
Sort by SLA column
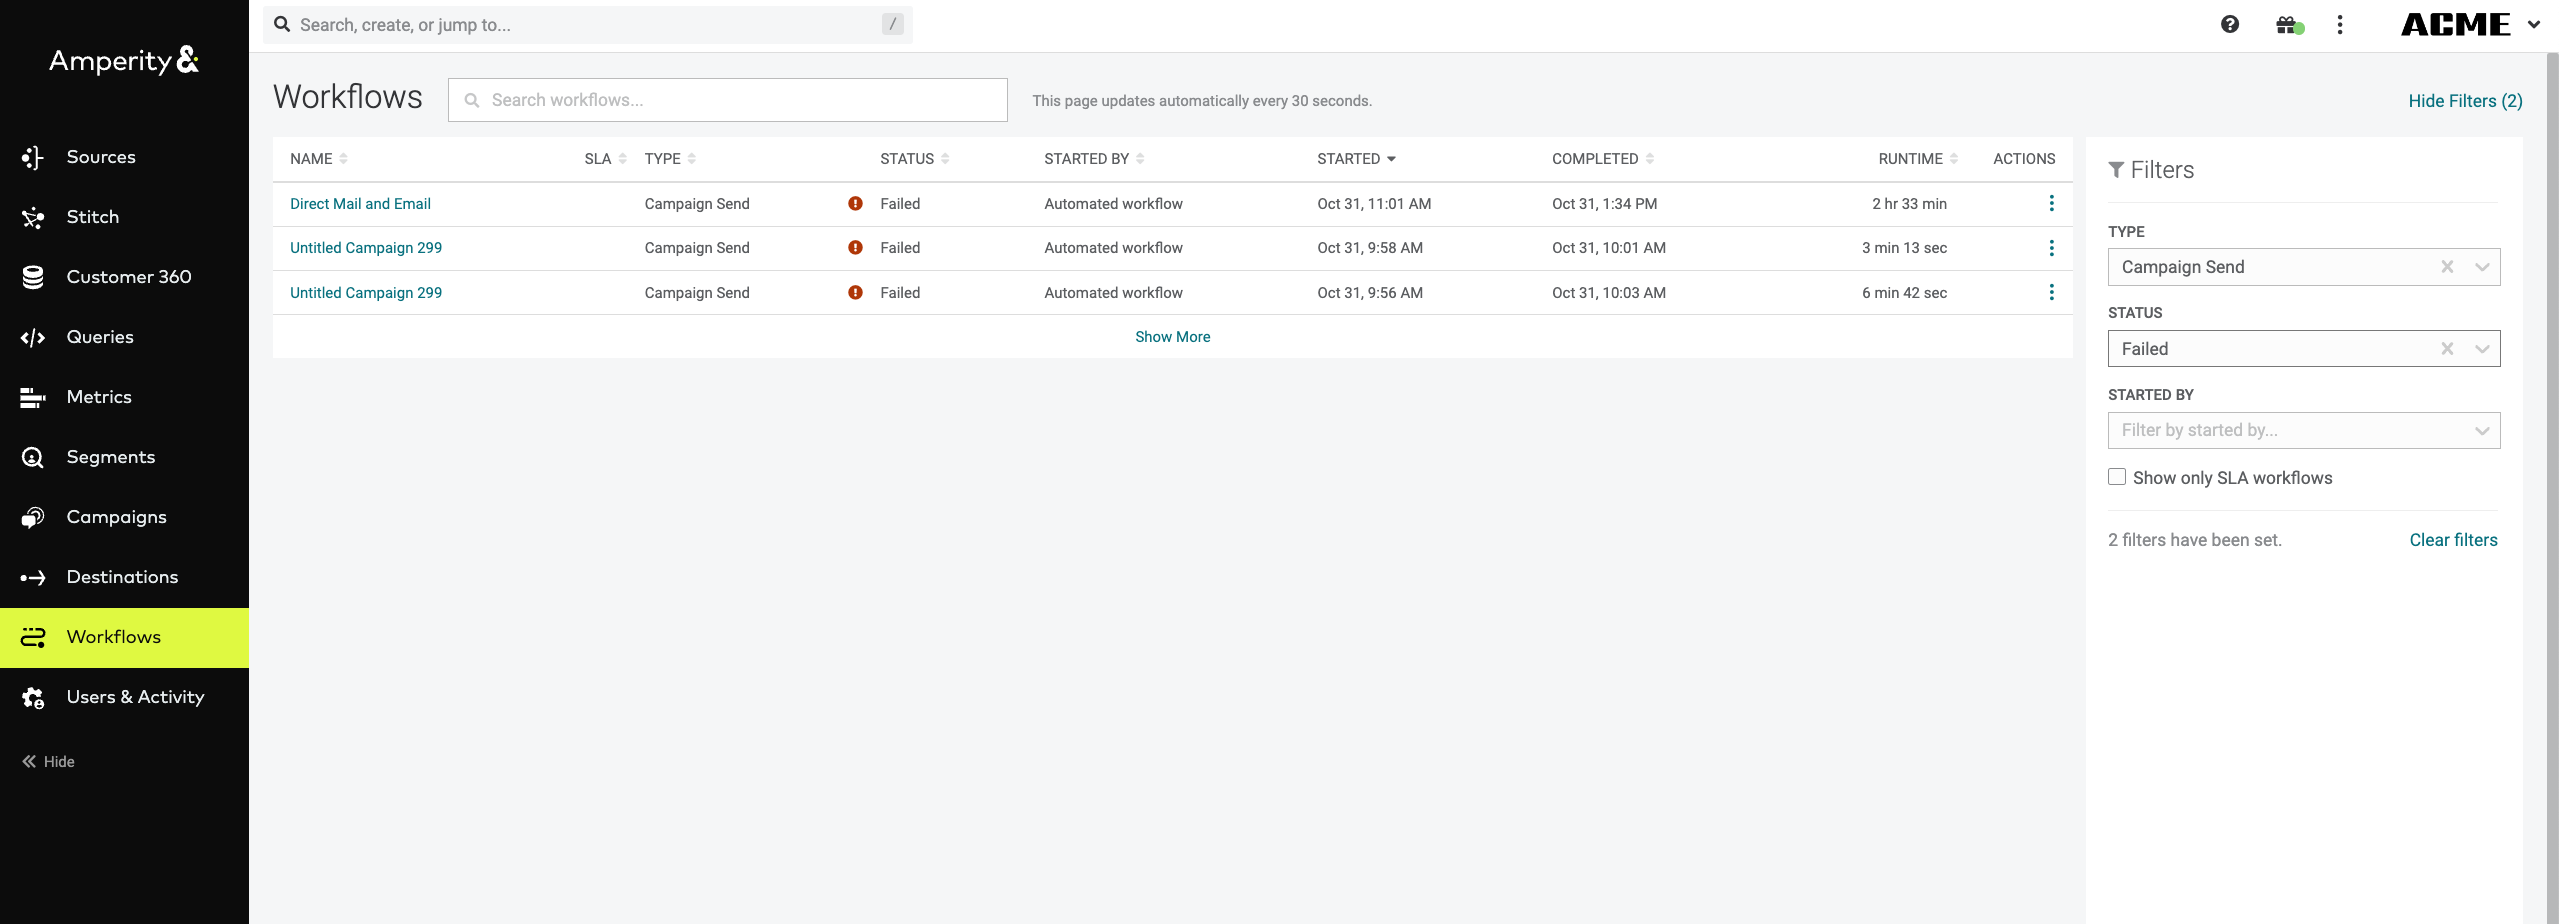[x=605, y=159]
